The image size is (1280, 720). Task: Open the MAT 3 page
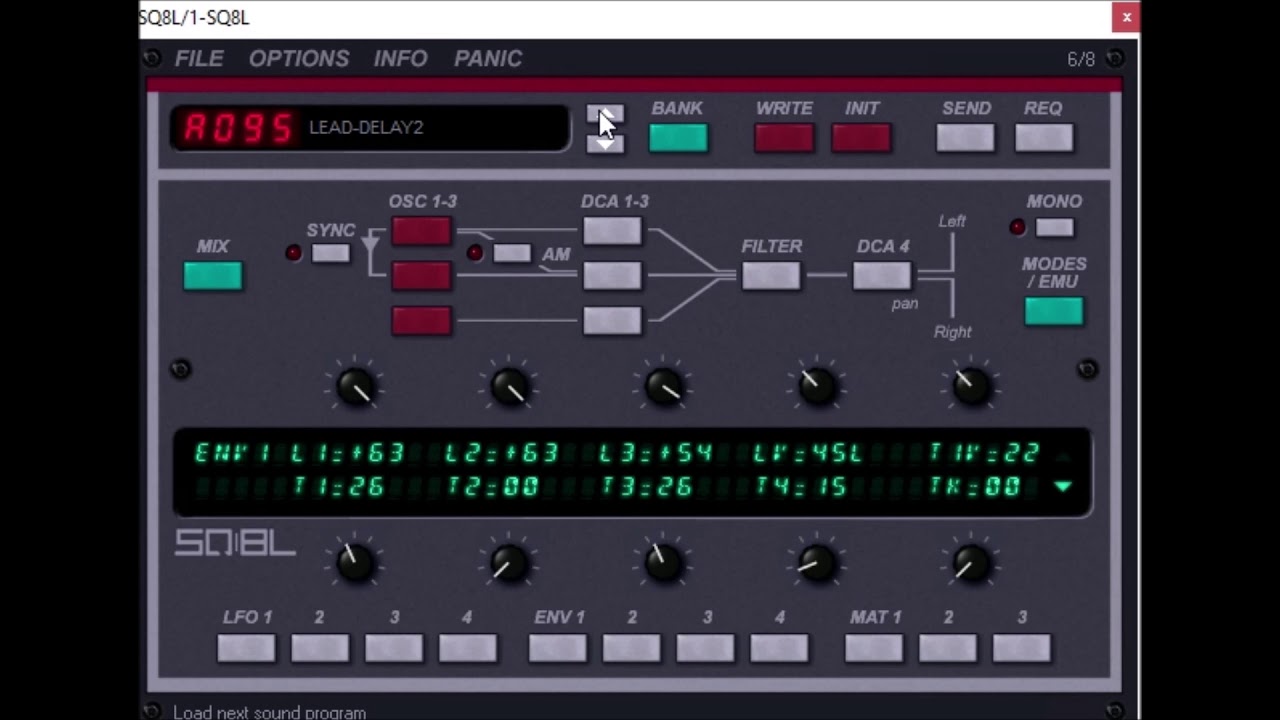click(1022, 648)
